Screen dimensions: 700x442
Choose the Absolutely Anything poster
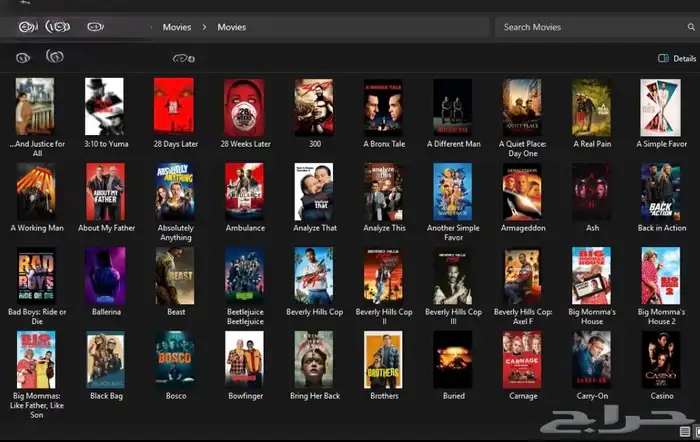(x=175, y=192)
